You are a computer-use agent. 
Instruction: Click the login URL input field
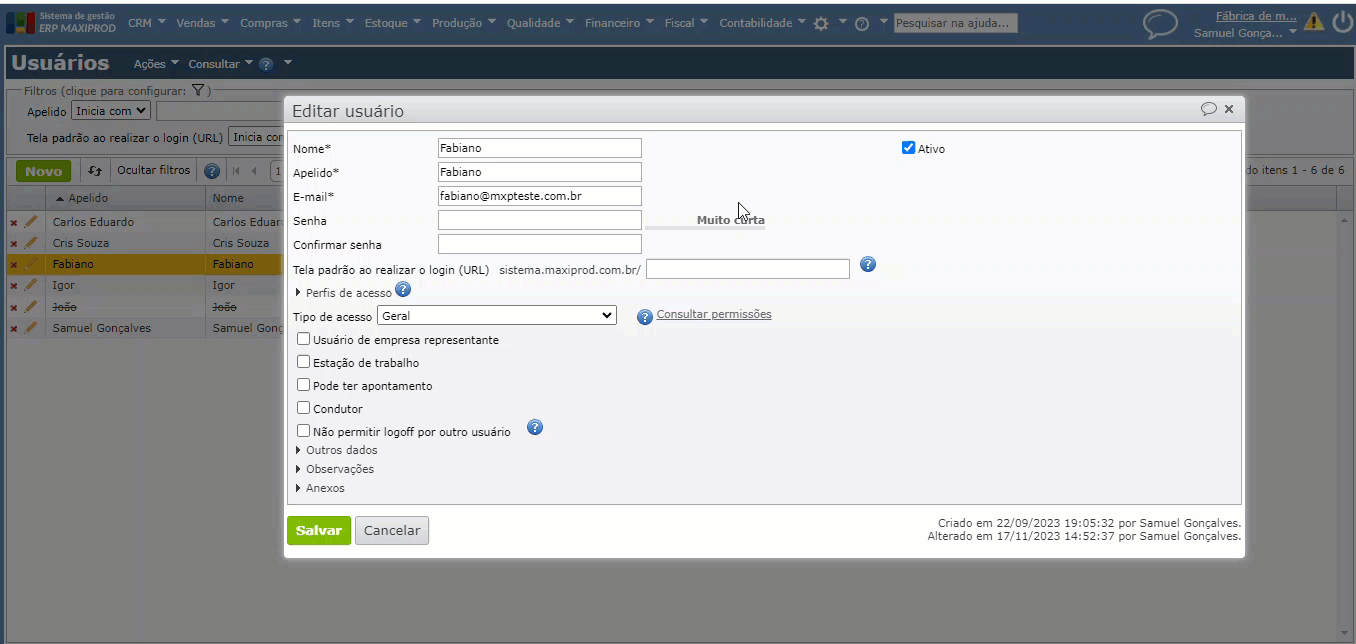click(748, 269)
